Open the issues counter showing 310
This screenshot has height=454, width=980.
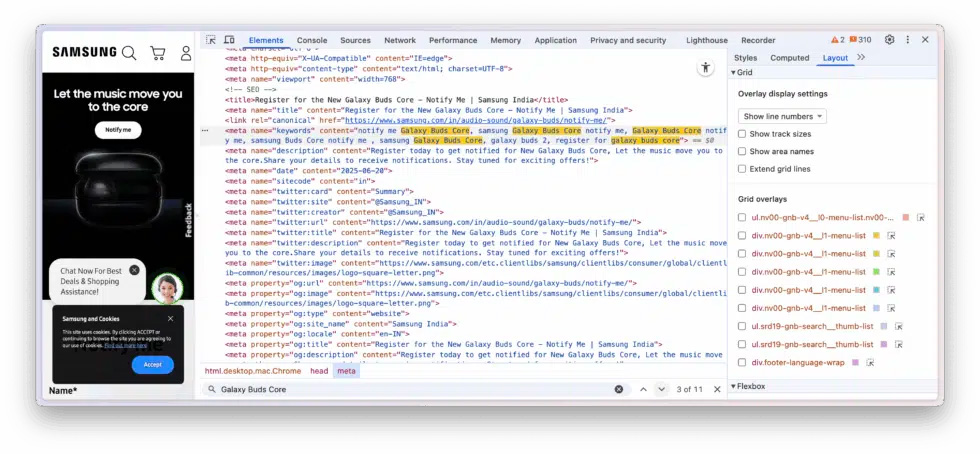(x=861, y=39)
